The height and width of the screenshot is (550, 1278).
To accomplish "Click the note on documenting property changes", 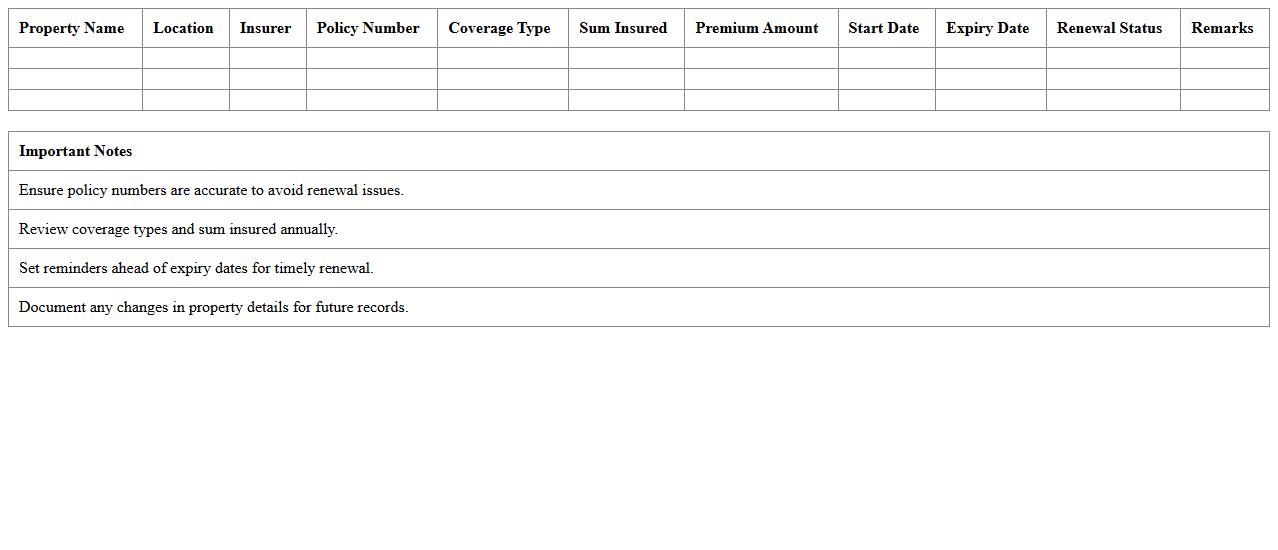I will pos(639,307).
